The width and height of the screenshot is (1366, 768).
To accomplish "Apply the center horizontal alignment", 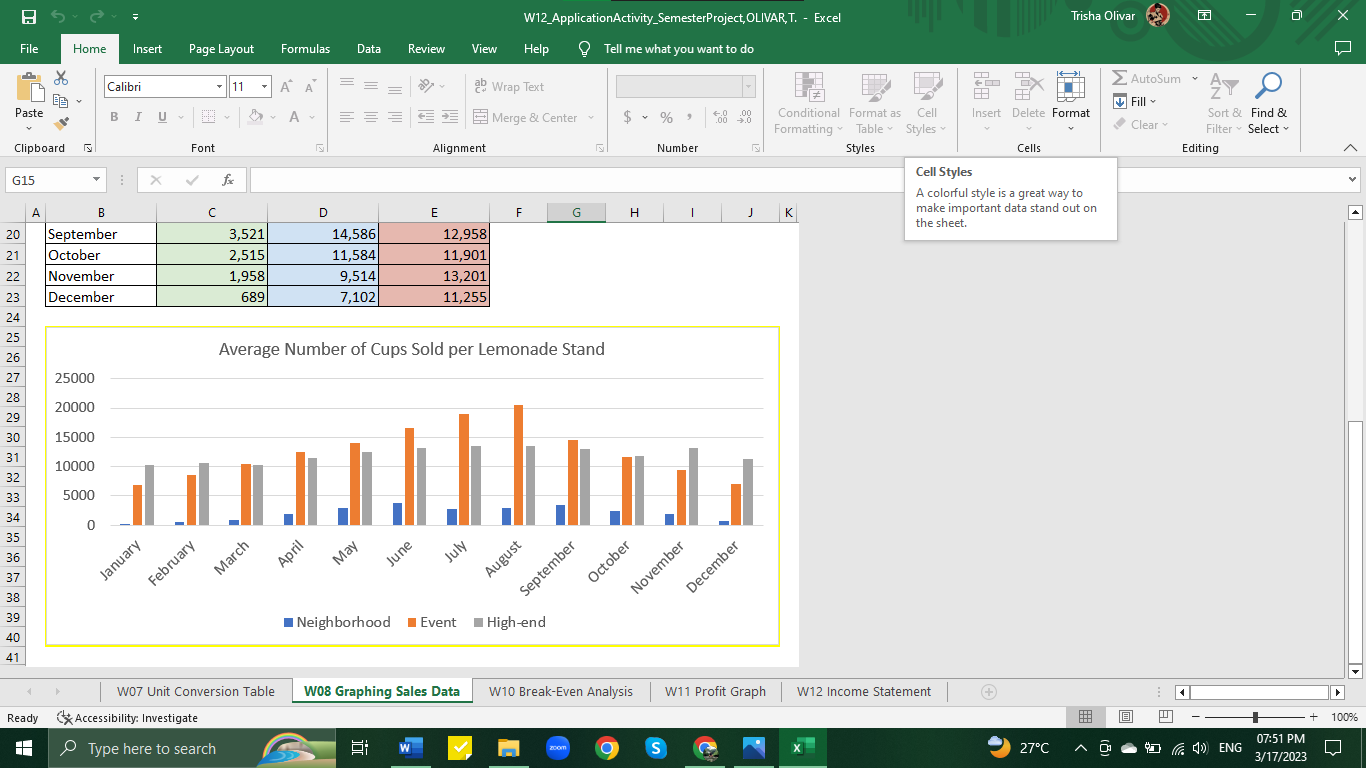I will click(x=370, y=117).
